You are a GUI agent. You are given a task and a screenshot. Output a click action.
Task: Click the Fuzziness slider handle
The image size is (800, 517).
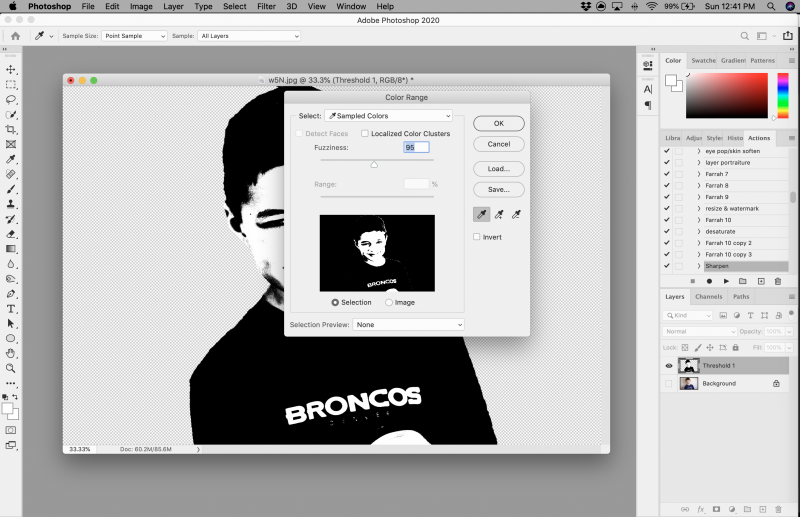pyautogui.click(x=374, y=164)
